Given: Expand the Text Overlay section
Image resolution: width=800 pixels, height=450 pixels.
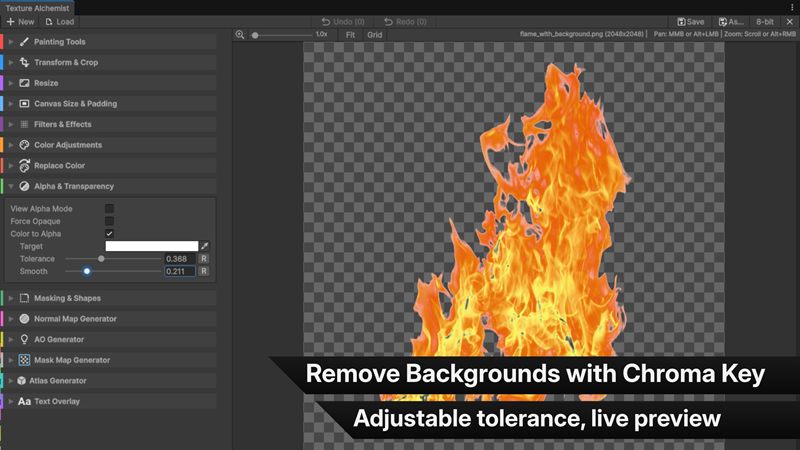Looking at the screenshot, I should click(11, 402).
